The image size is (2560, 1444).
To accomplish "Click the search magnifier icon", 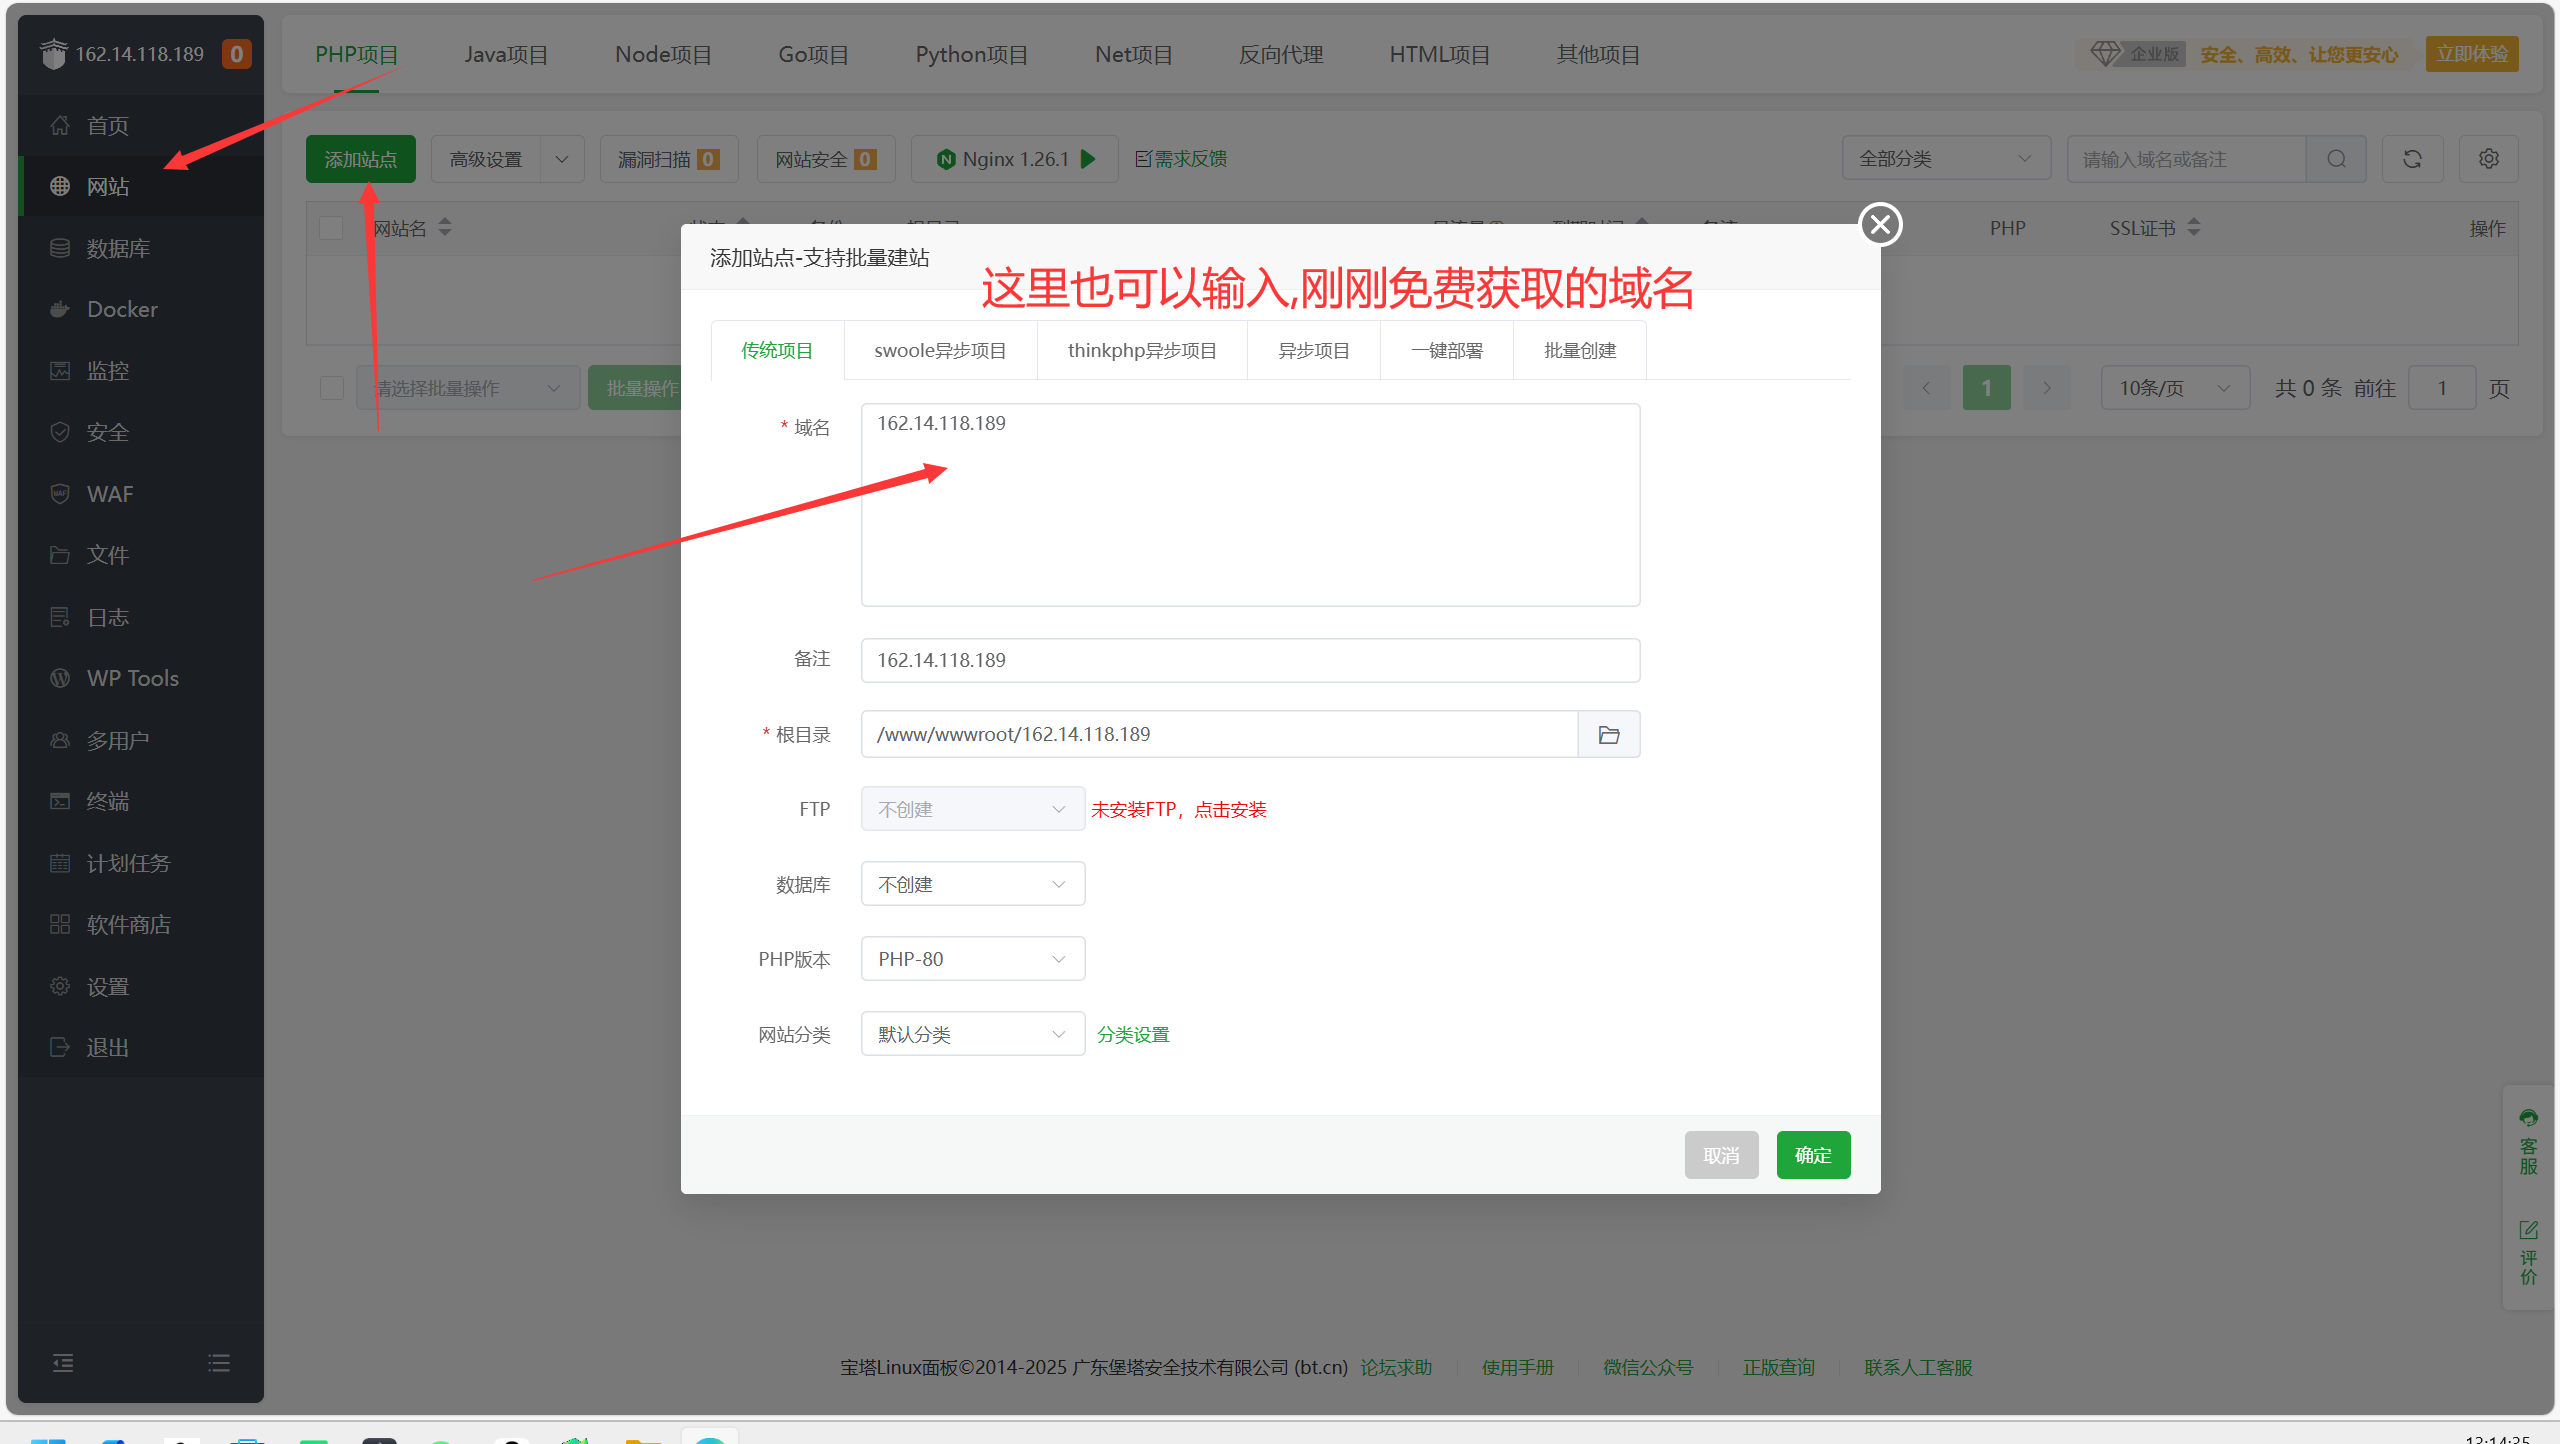I will tap(2336, 159).
